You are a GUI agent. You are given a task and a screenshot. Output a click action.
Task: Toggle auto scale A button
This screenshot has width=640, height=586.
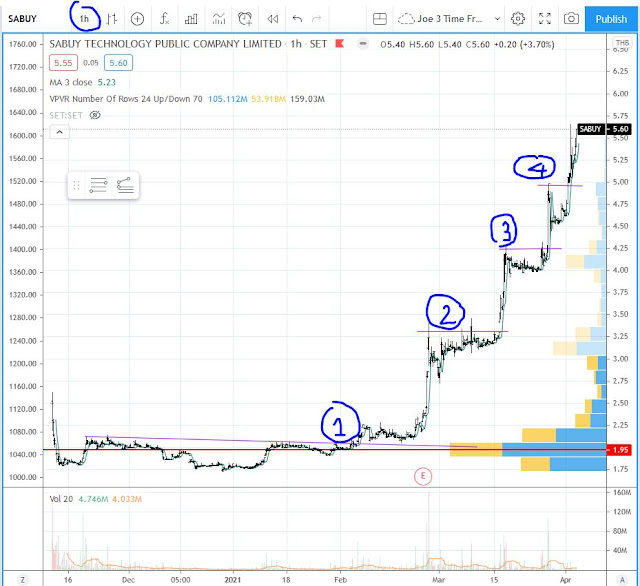(x=622, y=579)
